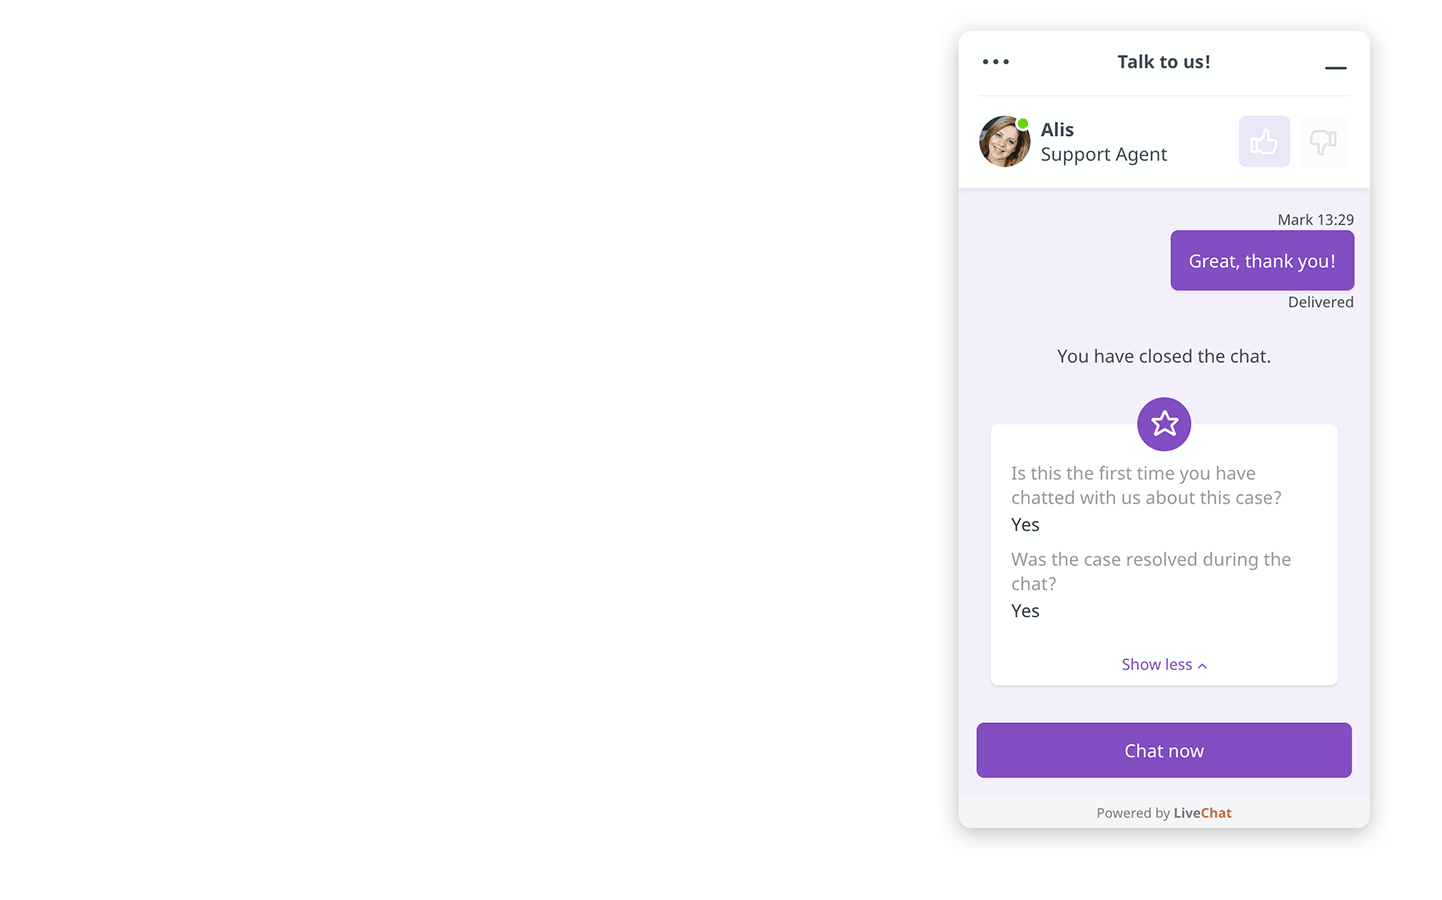Open the three-dots options menu

pyautogui.click(x=995, y=62)
